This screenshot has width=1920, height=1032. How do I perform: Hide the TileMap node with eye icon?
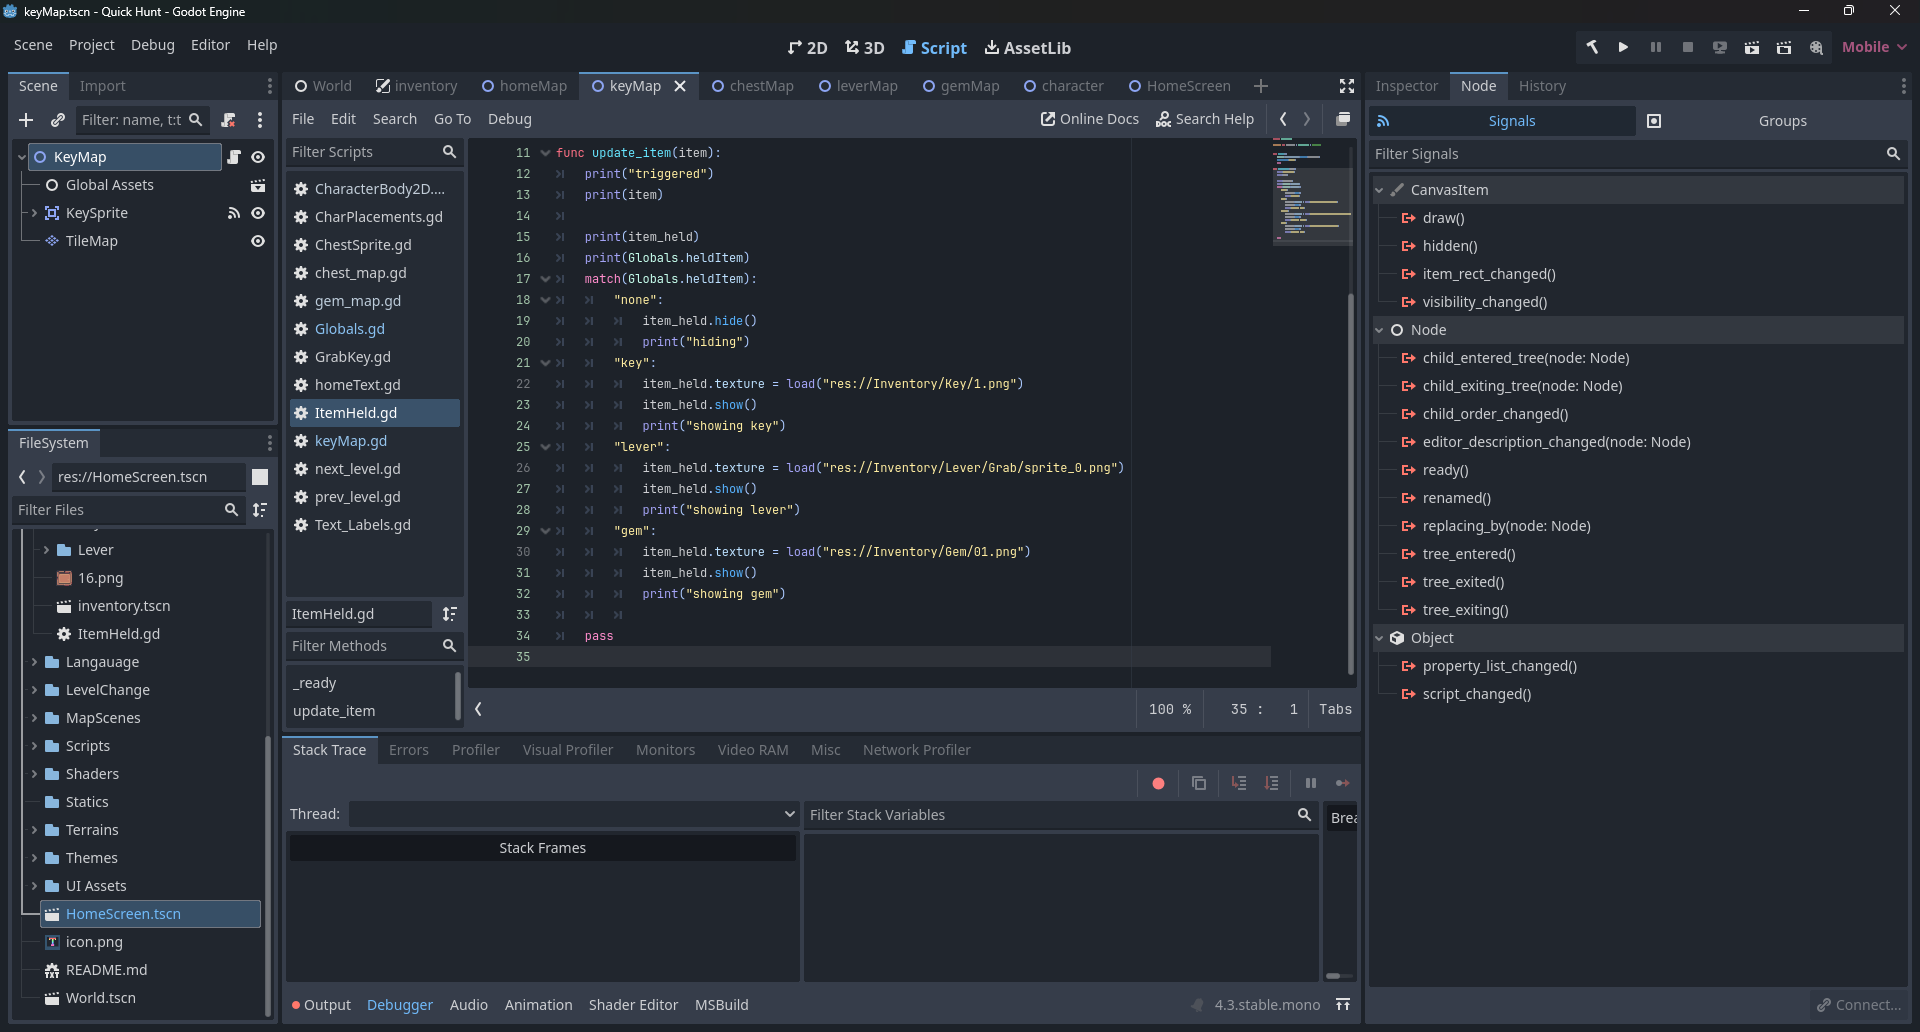[x=258, y=241]
